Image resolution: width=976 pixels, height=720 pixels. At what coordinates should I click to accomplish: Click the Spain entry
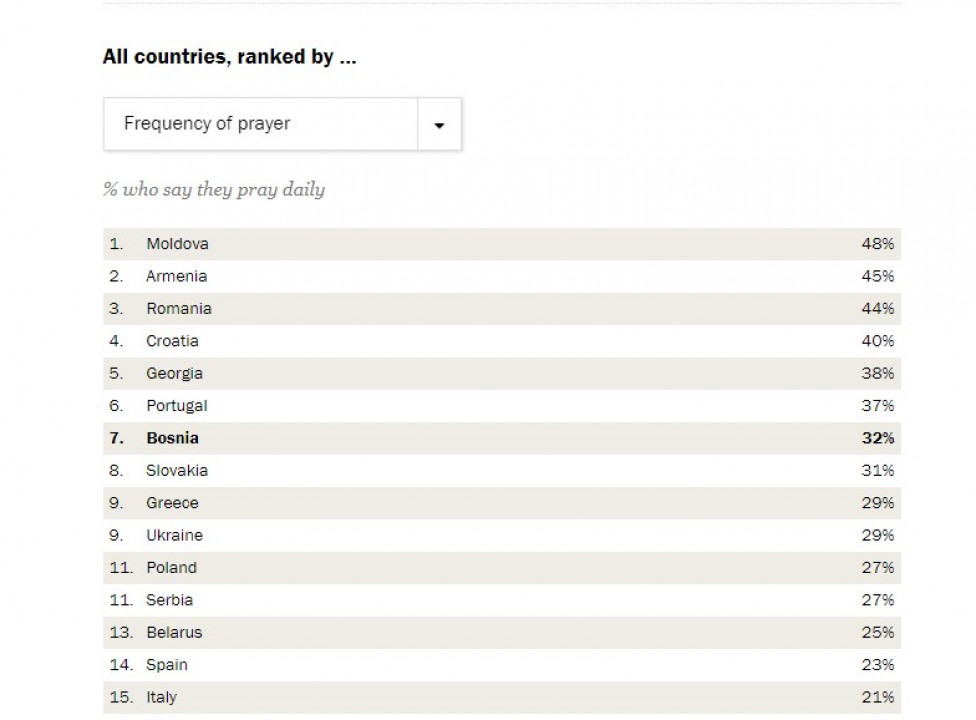[166, 665]
